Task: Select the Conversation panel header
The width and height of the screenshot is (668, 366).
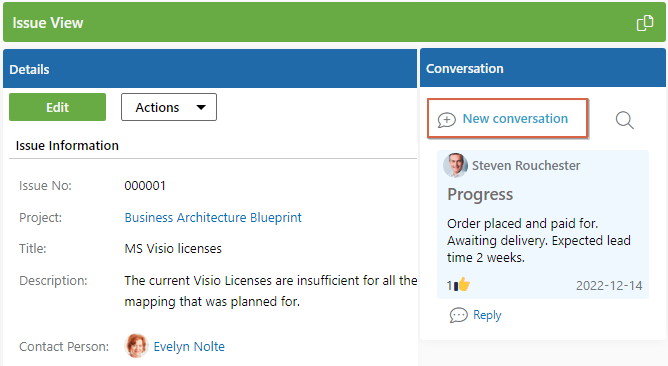Action: tap(543, 68)
